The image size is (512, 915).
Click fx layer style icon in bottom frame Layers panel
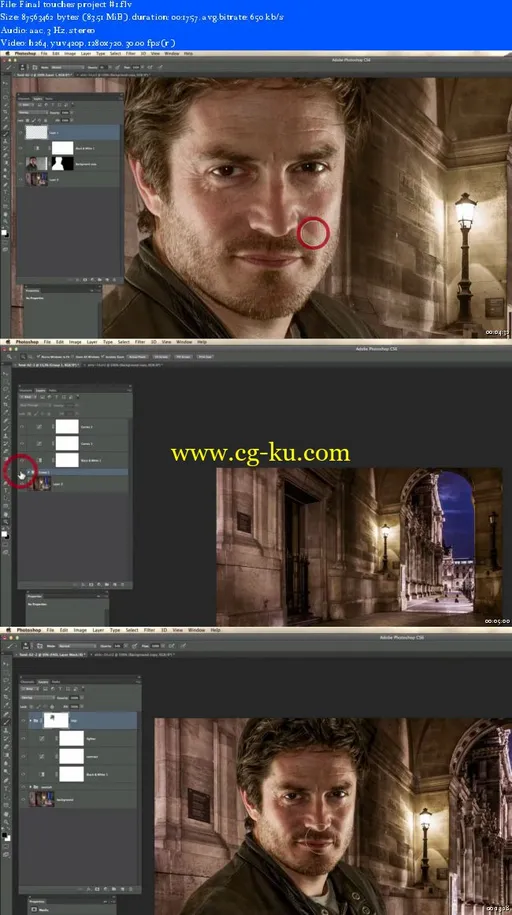(x=89, y=889)
